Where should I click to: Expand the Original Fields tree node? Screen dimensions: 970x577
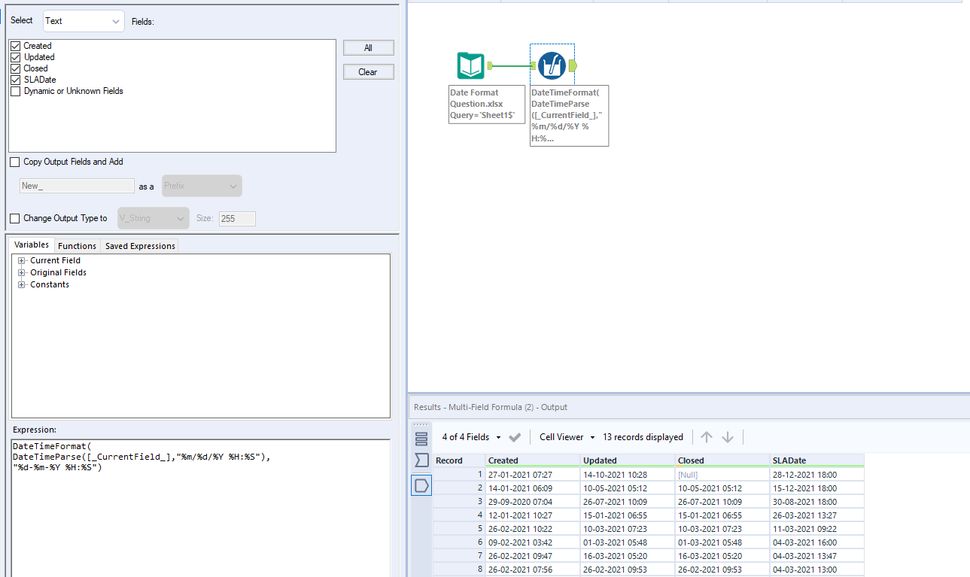(22, 273)
